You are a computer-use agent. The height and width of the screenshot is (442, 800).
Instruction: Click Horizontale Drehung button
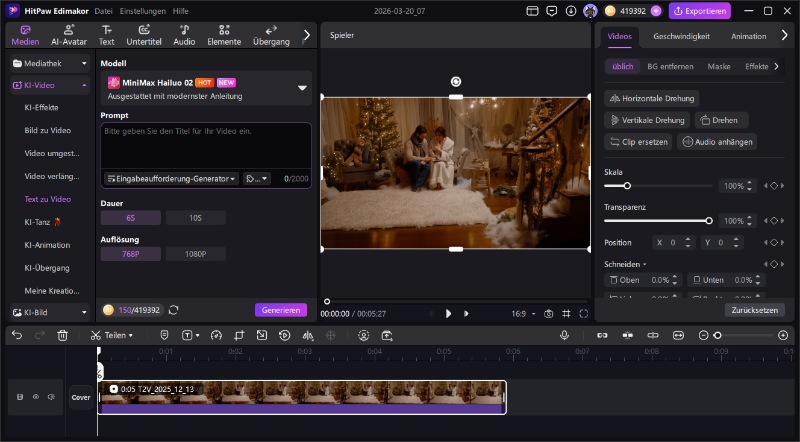click(652, 98)
